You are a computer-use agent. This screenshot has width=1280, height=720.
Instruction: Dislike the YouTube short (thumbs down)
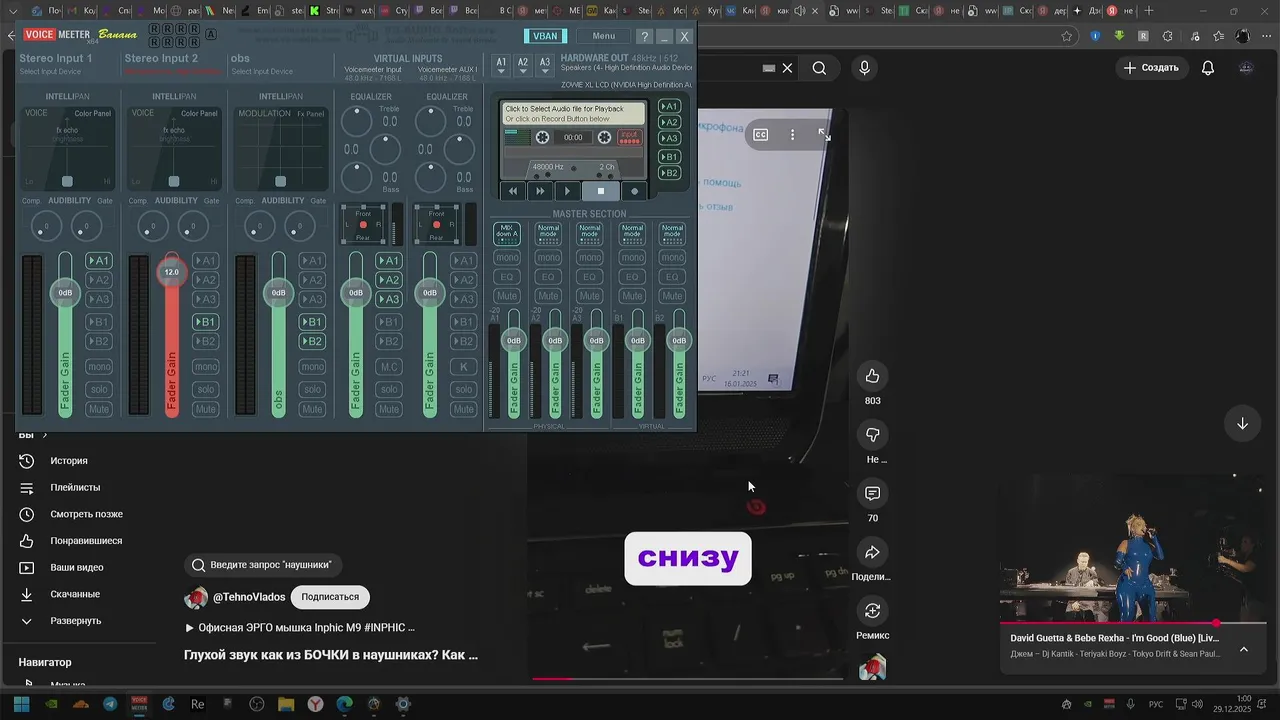click(872, 435)
